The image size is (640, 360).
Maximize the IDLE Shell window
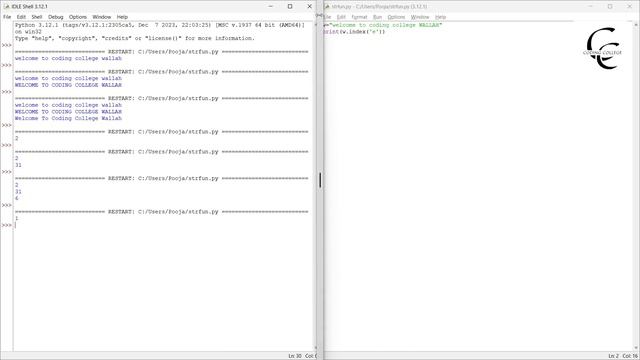tap(290, 7)
